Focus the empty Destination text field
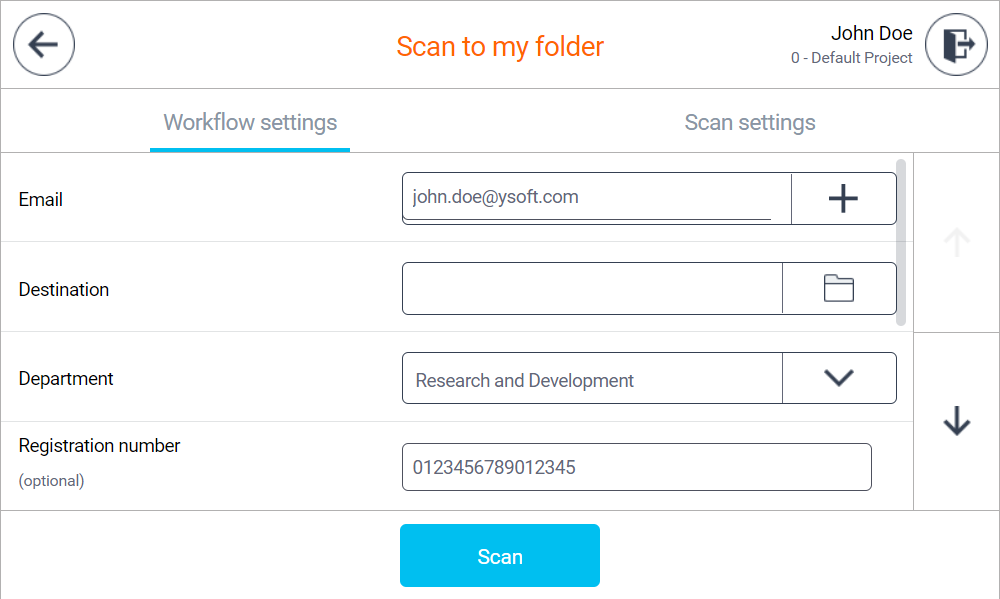Image resolution: width=1000 pixels, height=599 pixels. 592,289
